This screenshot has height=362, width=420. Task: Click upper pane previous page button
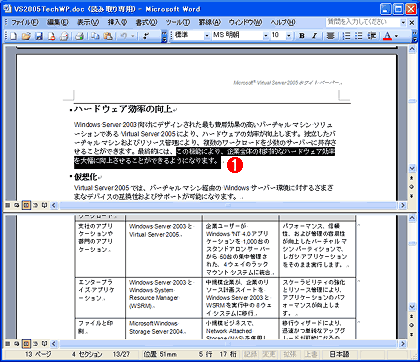tap(412, 178)
